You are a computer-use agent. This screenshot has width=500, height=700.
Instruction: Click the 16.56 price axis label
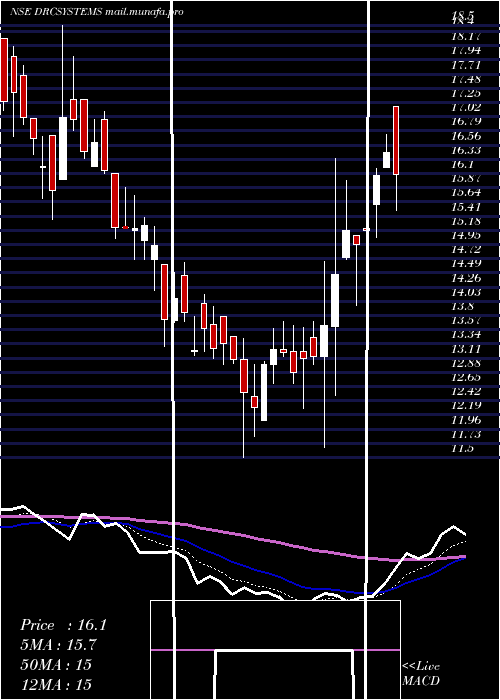point(466,136)
